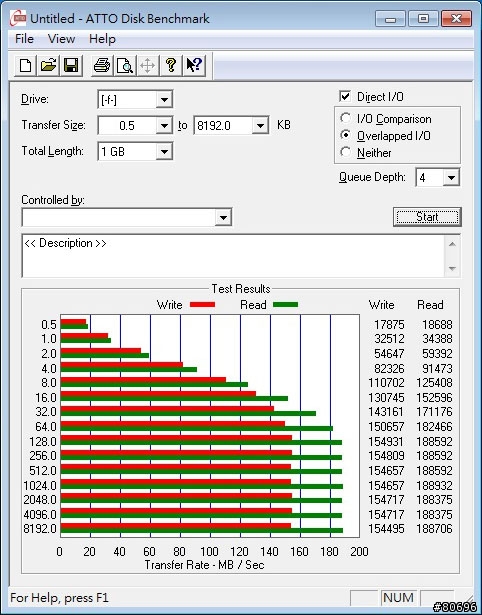Open the View menu
482x615 pixels.
click(x=61, y=39)
